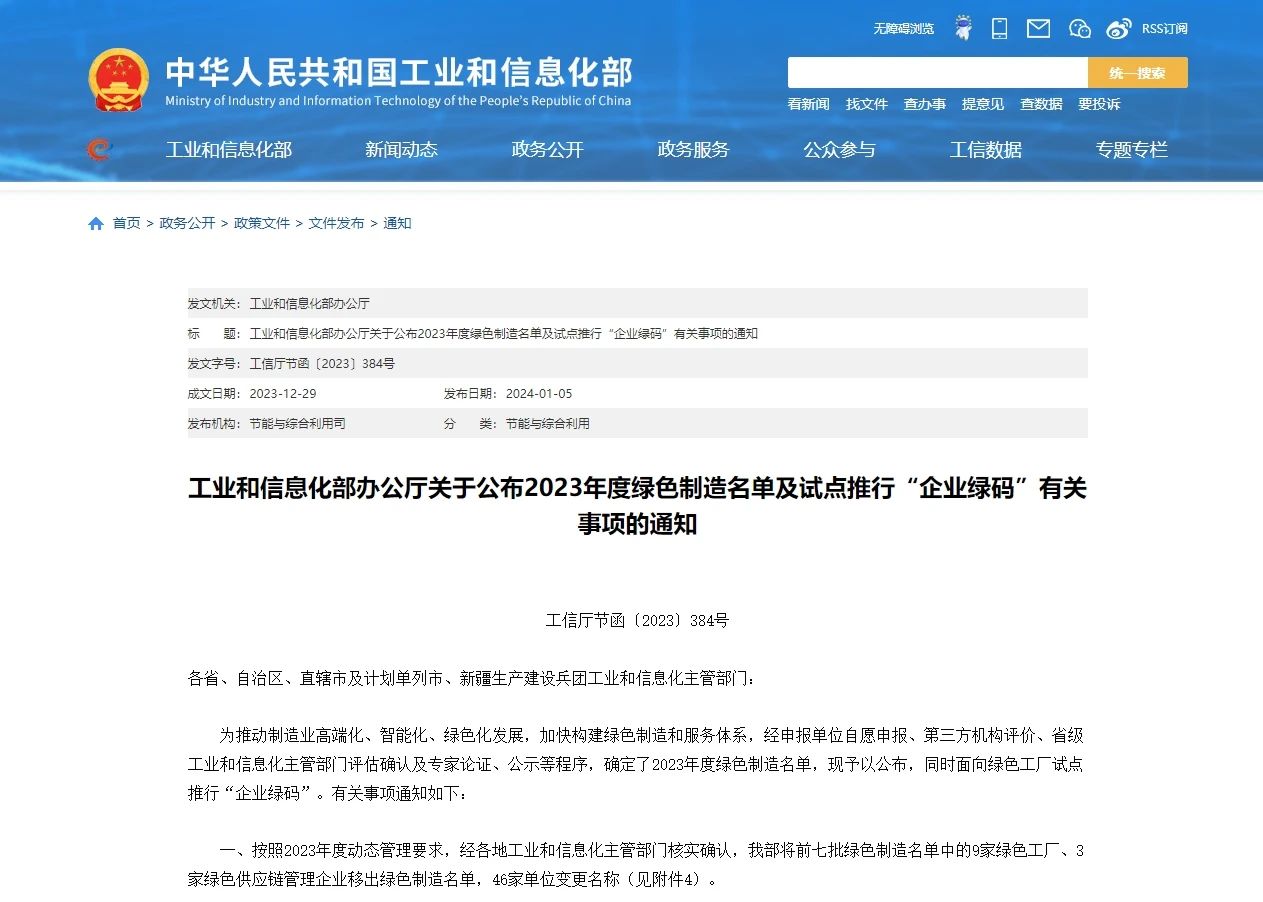Image resolution: width=1263 pixels, height=902 pixels.
Task: Click the red swirl icon in navigation bar
Action: pyautogui.click(x=98, y=150)
